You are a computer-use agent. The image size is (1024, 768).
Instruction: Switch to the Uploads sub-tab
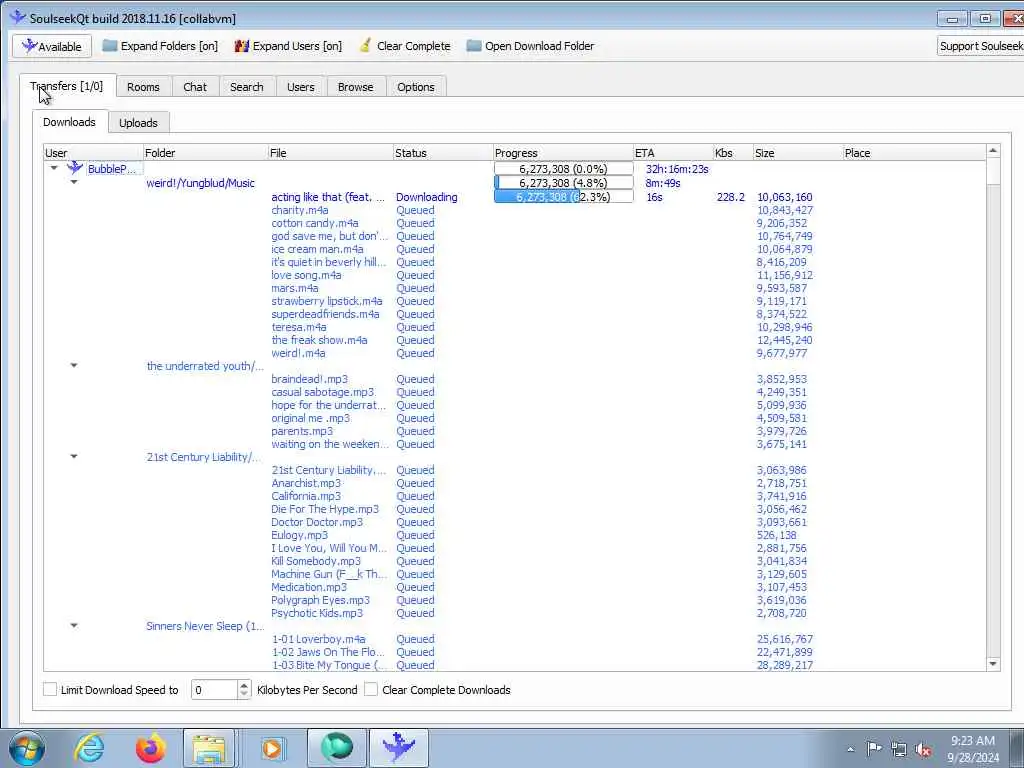[138, 123]
